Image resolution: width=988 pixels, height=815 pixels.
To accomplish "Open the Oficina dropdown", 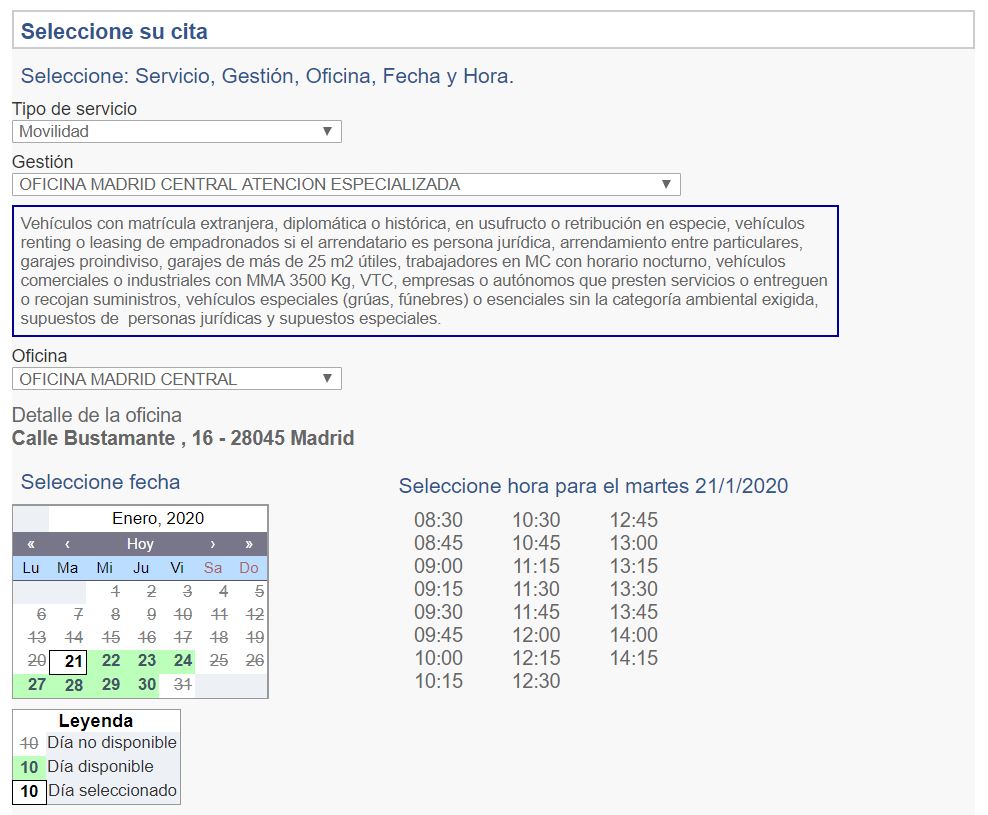I will (177, 379).
